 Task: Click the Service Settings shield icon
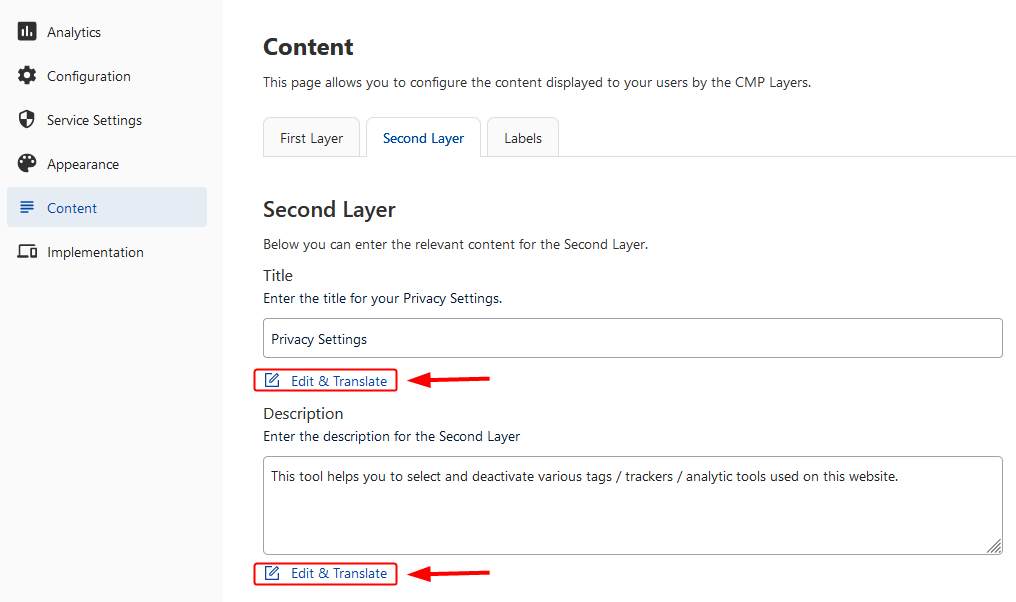[x=27, y=119]
